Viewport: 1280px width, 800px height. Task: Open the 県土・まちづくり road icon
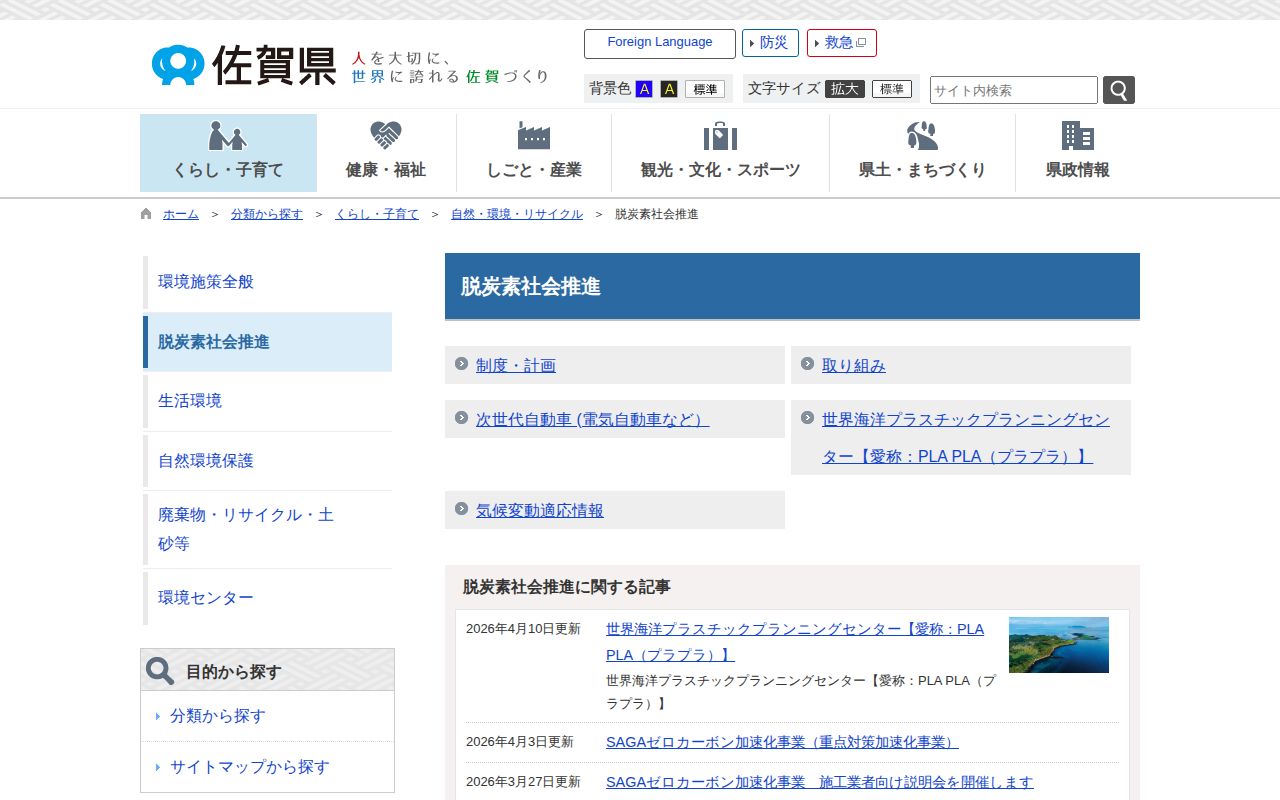tap(922, 136)
